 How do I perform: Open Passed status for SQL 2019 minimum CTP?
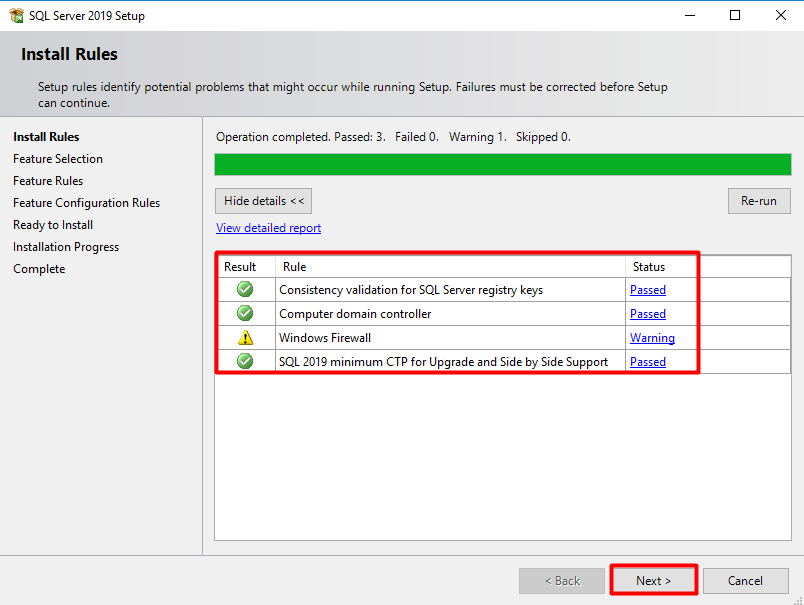tap(648, 362)
